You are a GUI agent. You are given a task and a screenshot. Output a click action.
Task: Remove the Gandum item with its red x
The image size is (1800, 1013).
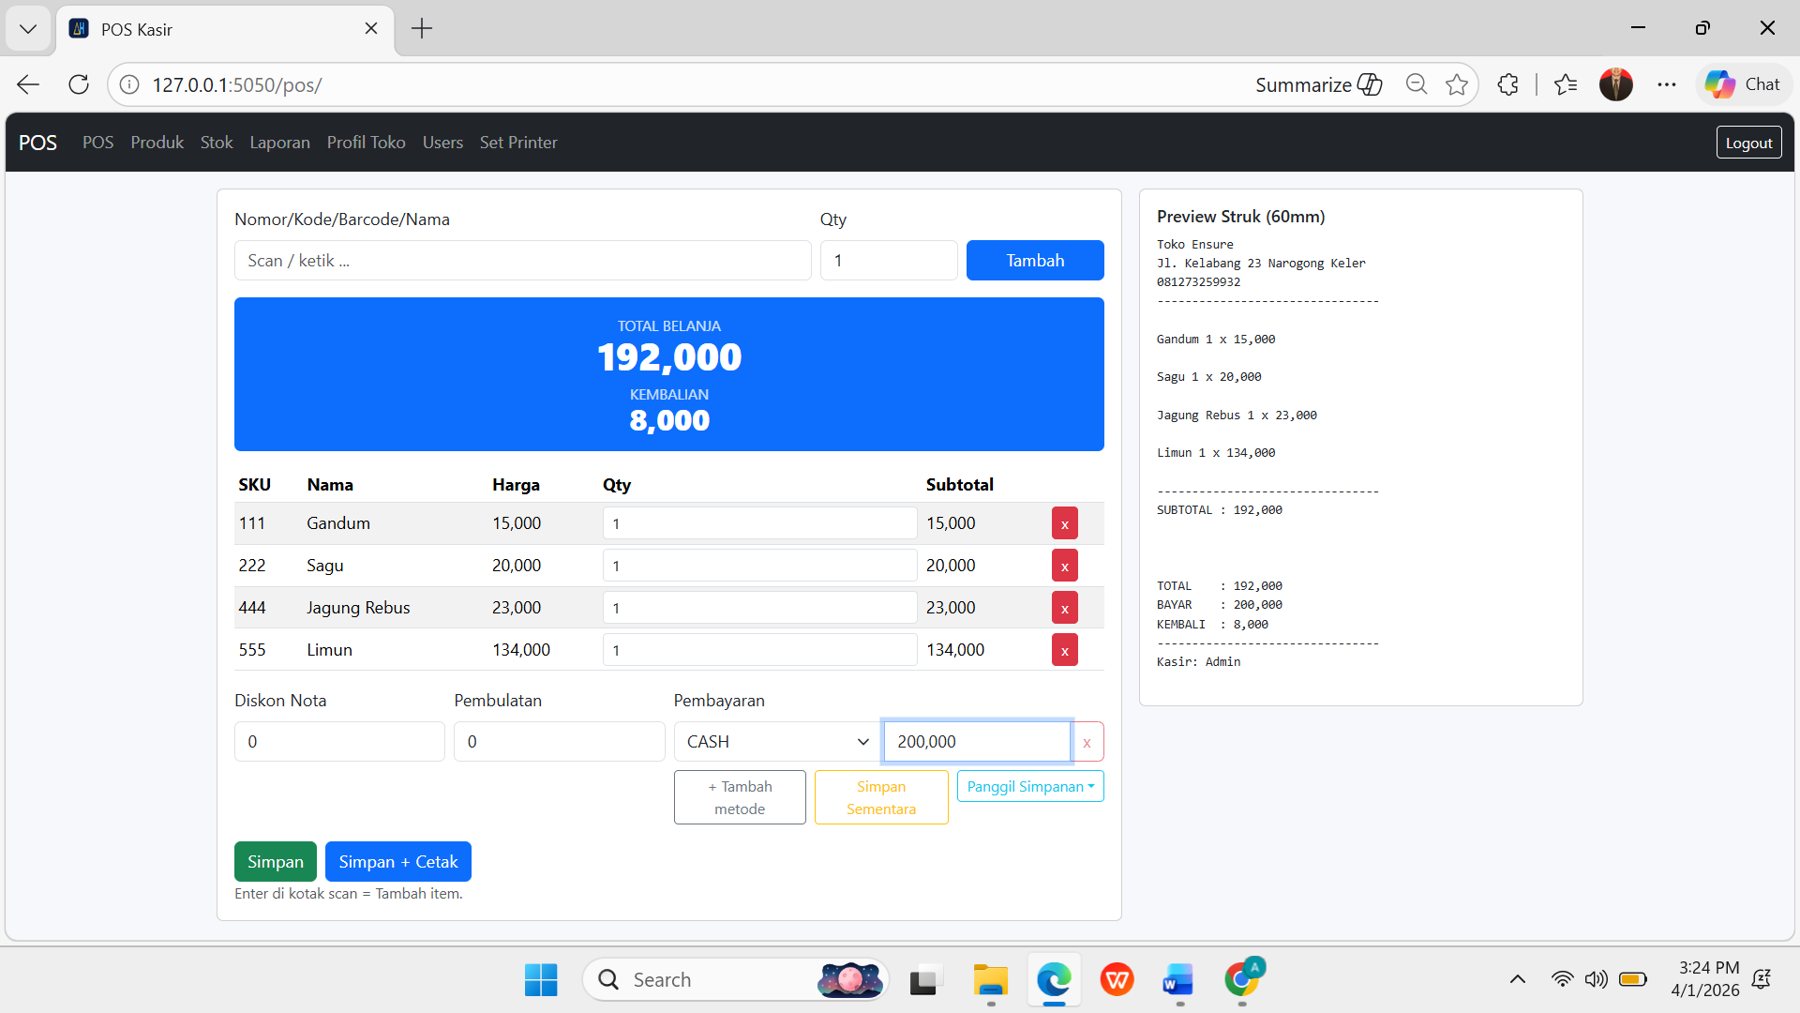[1064, 522]
